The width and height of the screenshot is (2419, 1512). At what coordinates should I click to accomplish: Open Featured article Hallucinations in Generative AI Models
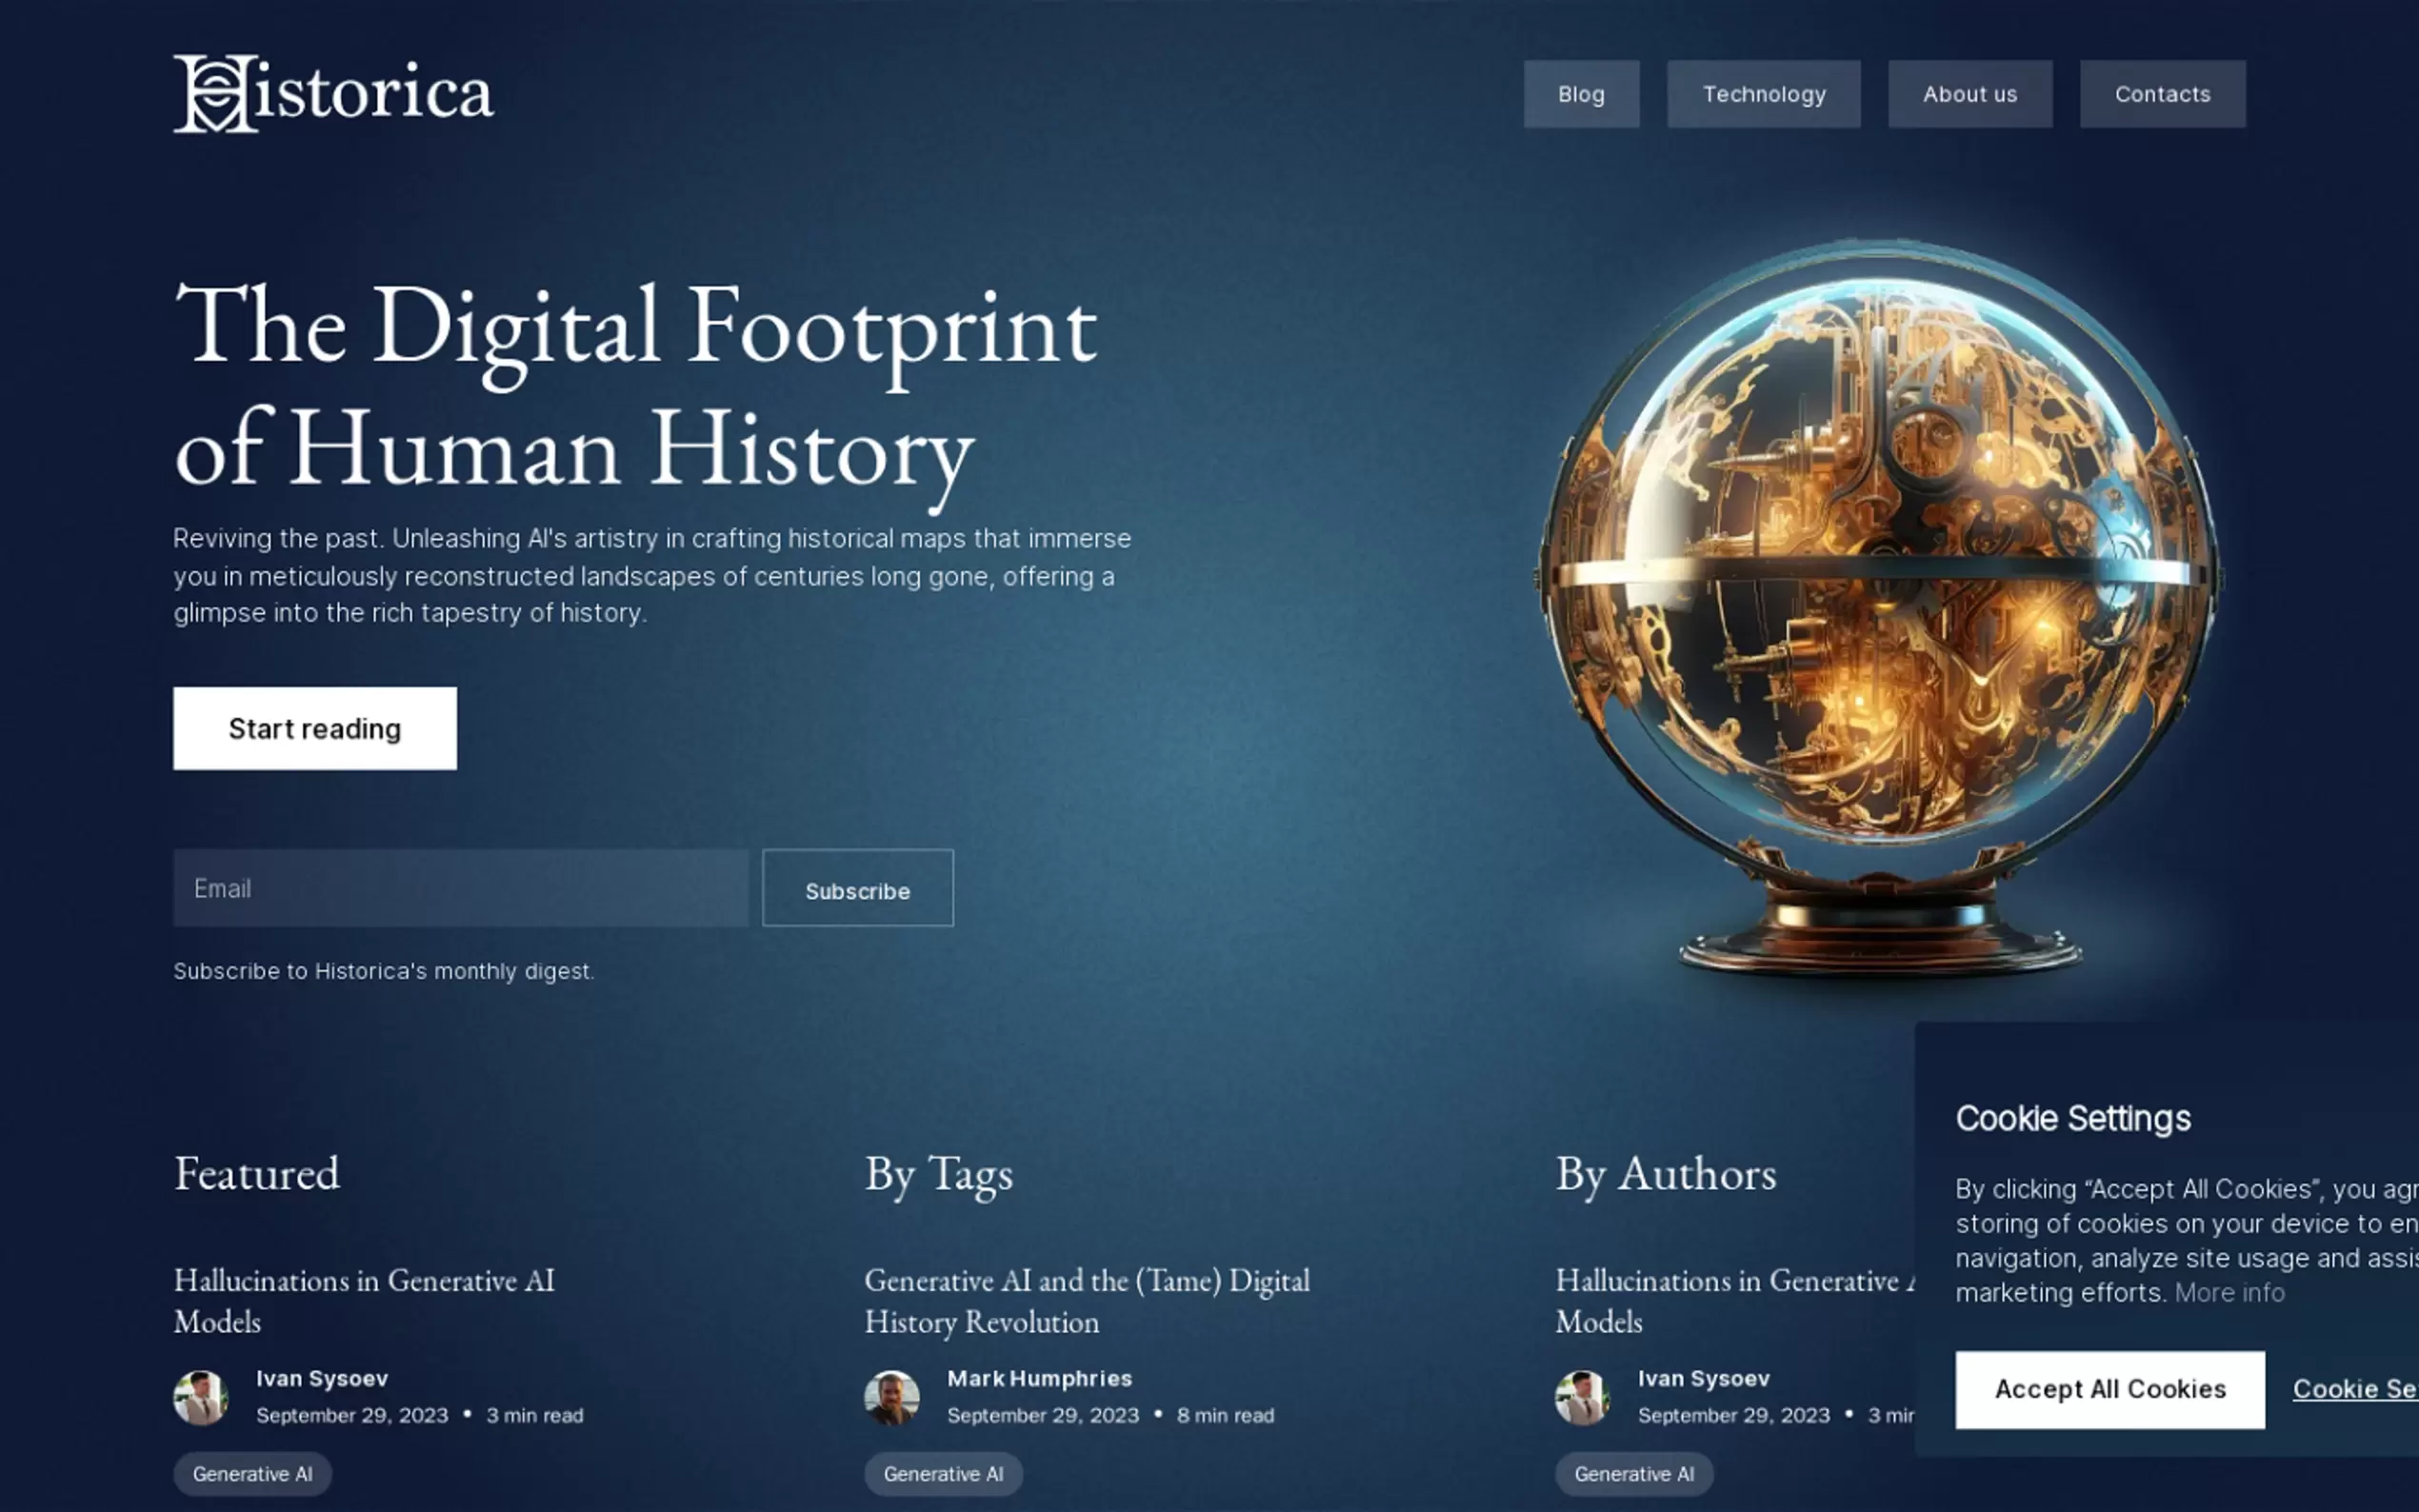364,1300
